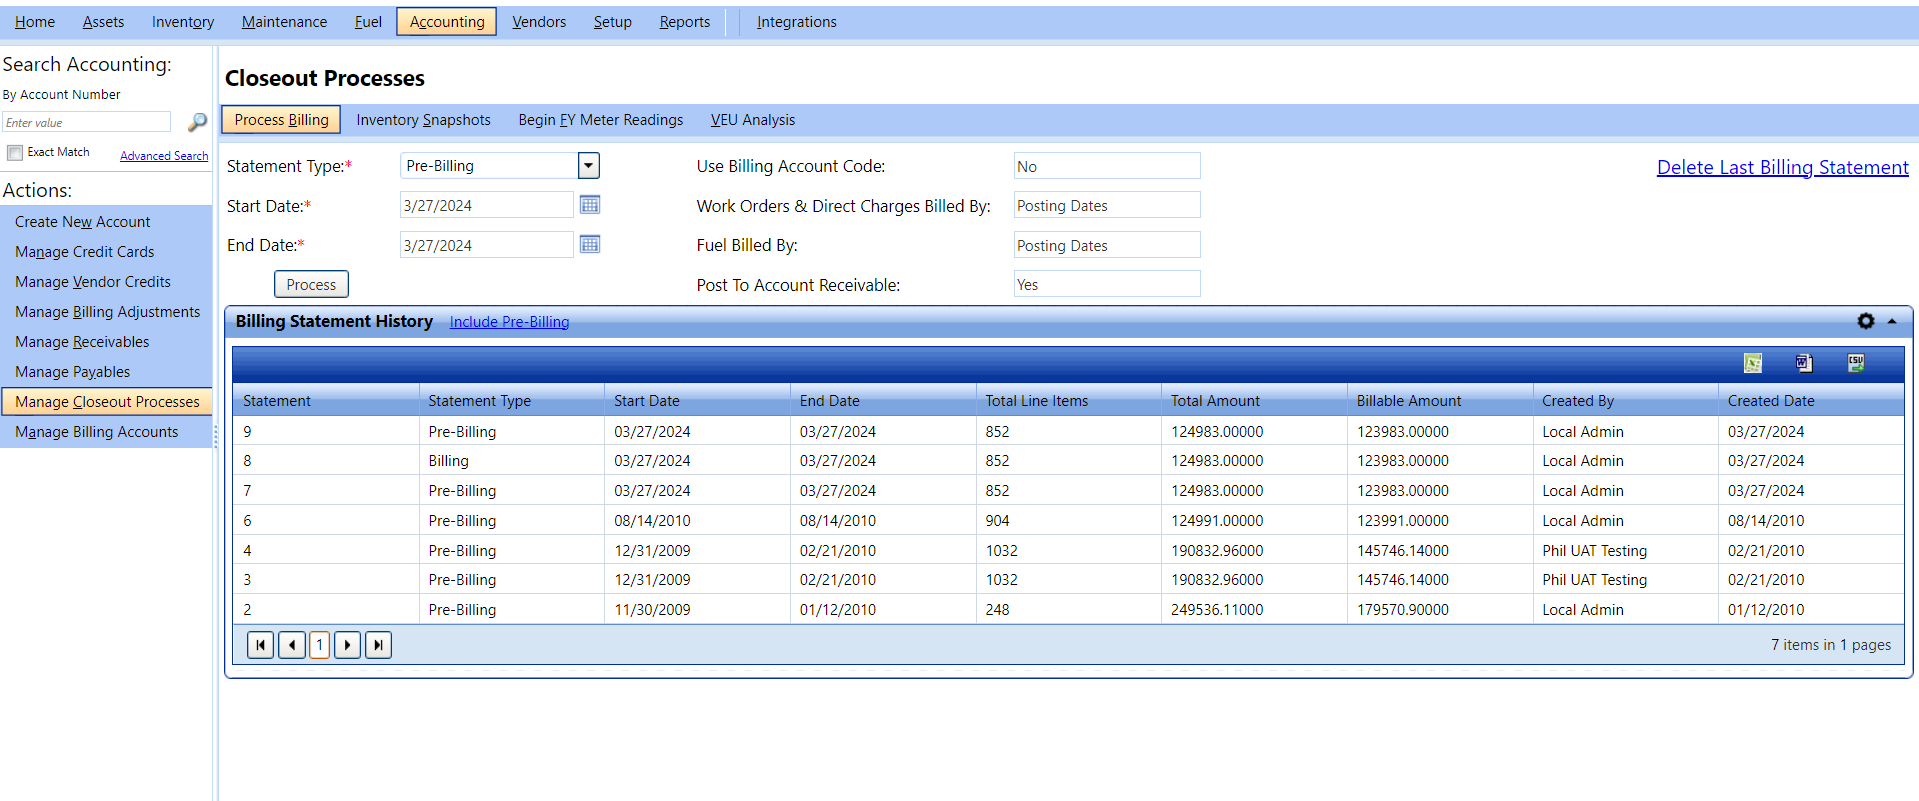1919x801 pixels.
Task: Go to the last page of results
Action: pyautogui.click(x=378, y=645)
